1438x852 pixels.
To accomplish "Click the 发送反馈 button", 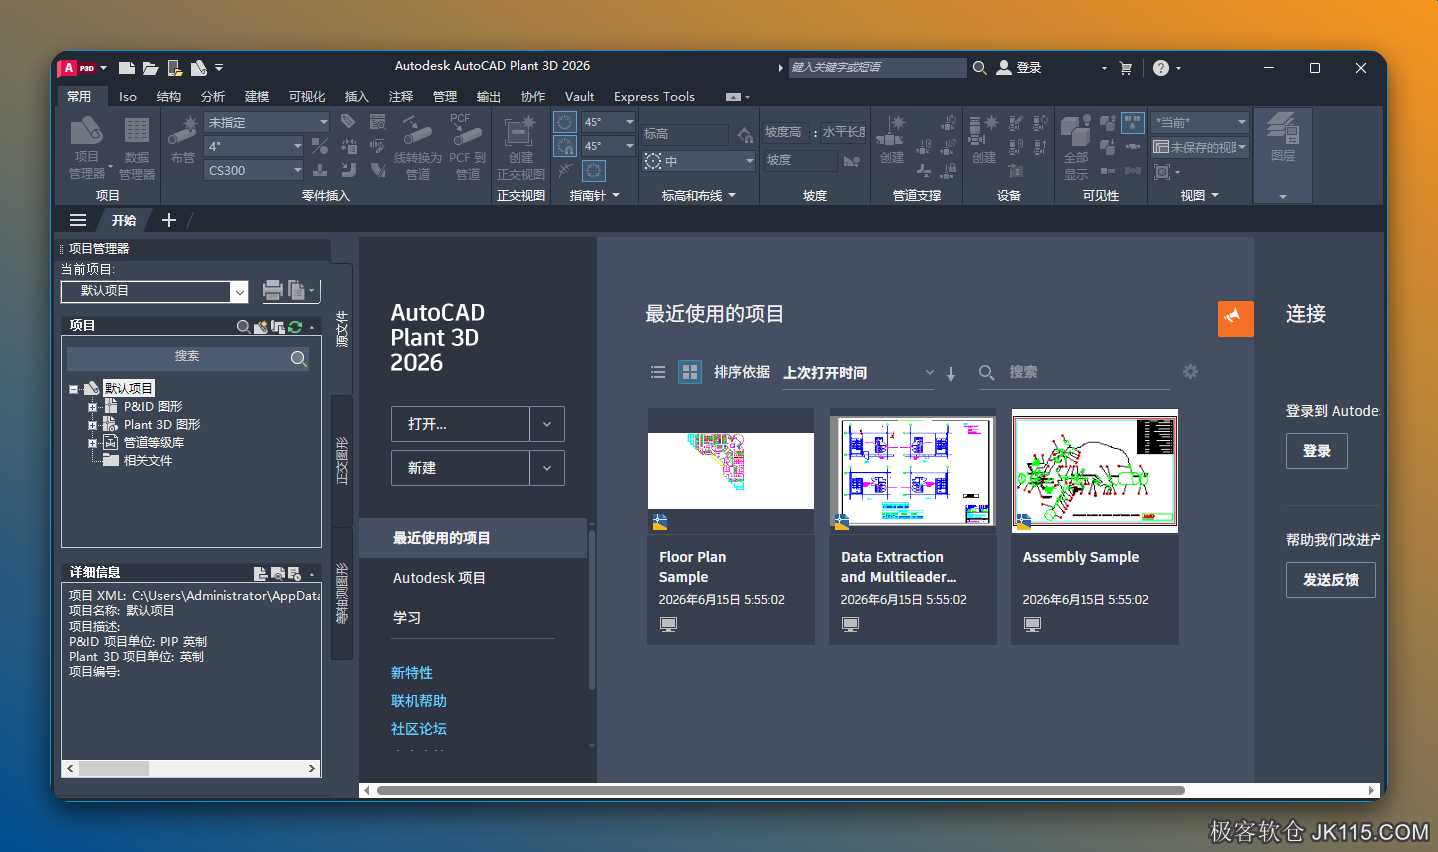I will tap(1330, 580).
